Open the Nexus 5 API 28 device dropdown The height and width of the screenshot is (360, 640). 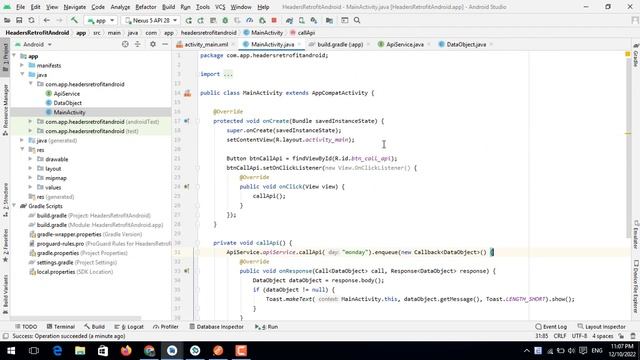click(x=151, y=20)
